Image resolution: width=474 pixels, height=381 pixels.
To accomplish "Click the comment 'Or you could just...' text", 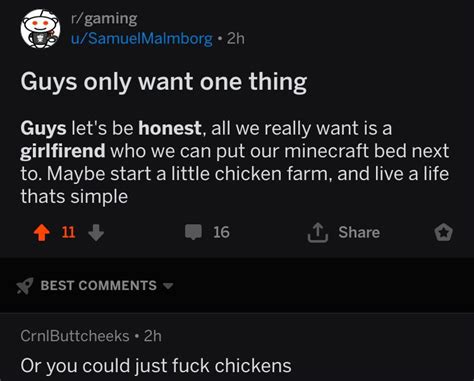I will click(x=156, y=366).
